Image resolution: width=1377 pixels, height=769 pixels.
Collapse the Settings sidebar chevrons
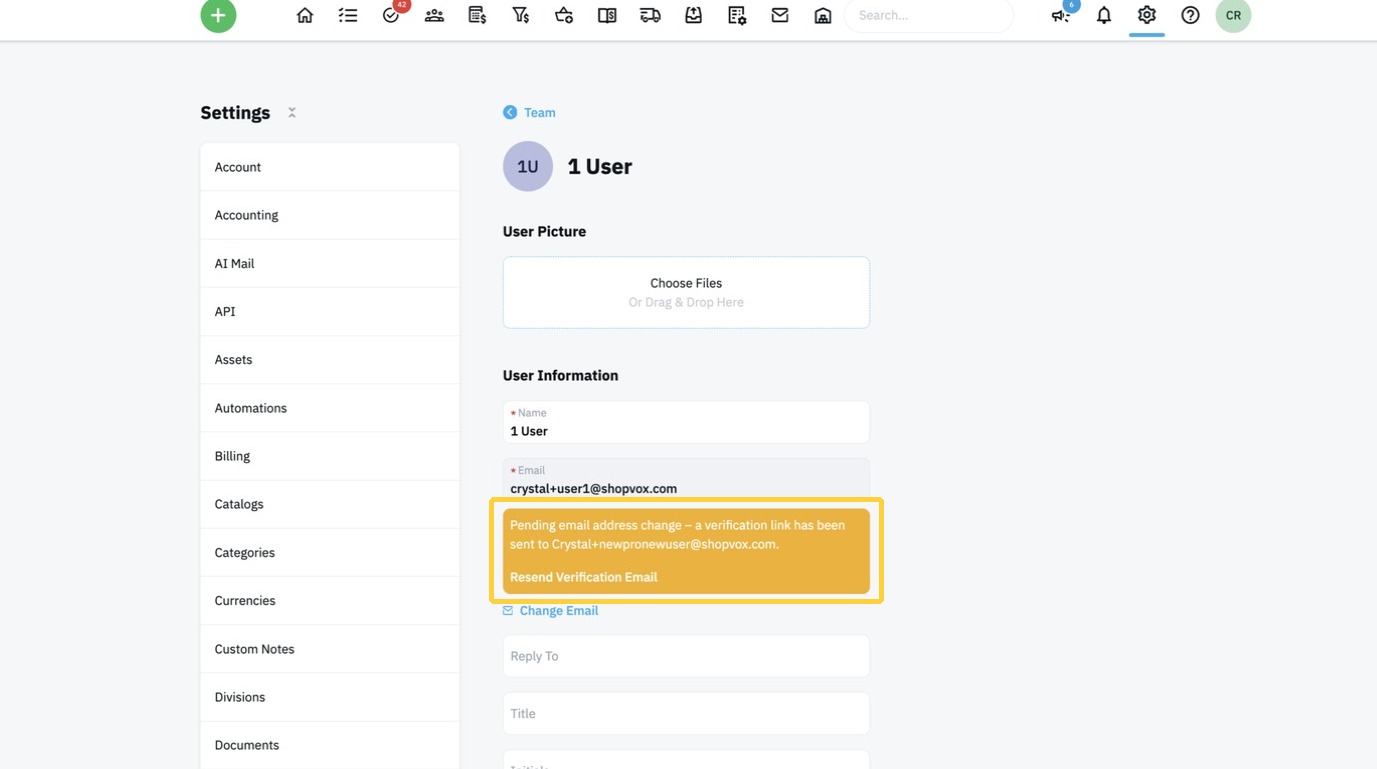click(x=292, y=112)
